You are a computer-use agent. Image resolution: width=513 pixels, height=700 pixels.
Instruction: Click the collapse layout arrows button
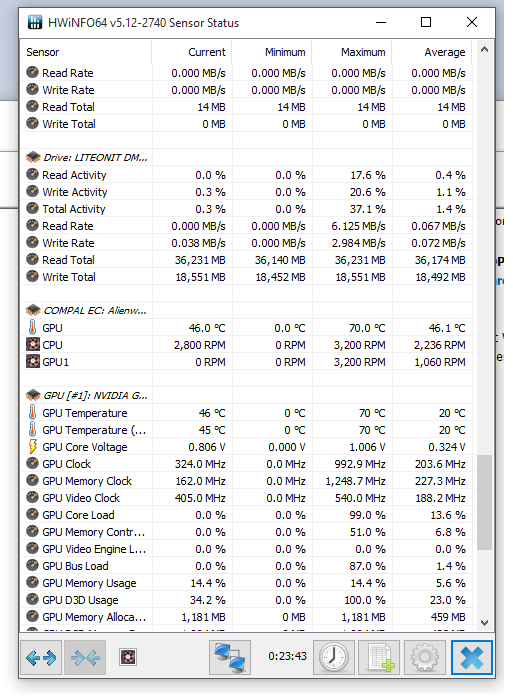pyautogui.click(x=85, y=657)
